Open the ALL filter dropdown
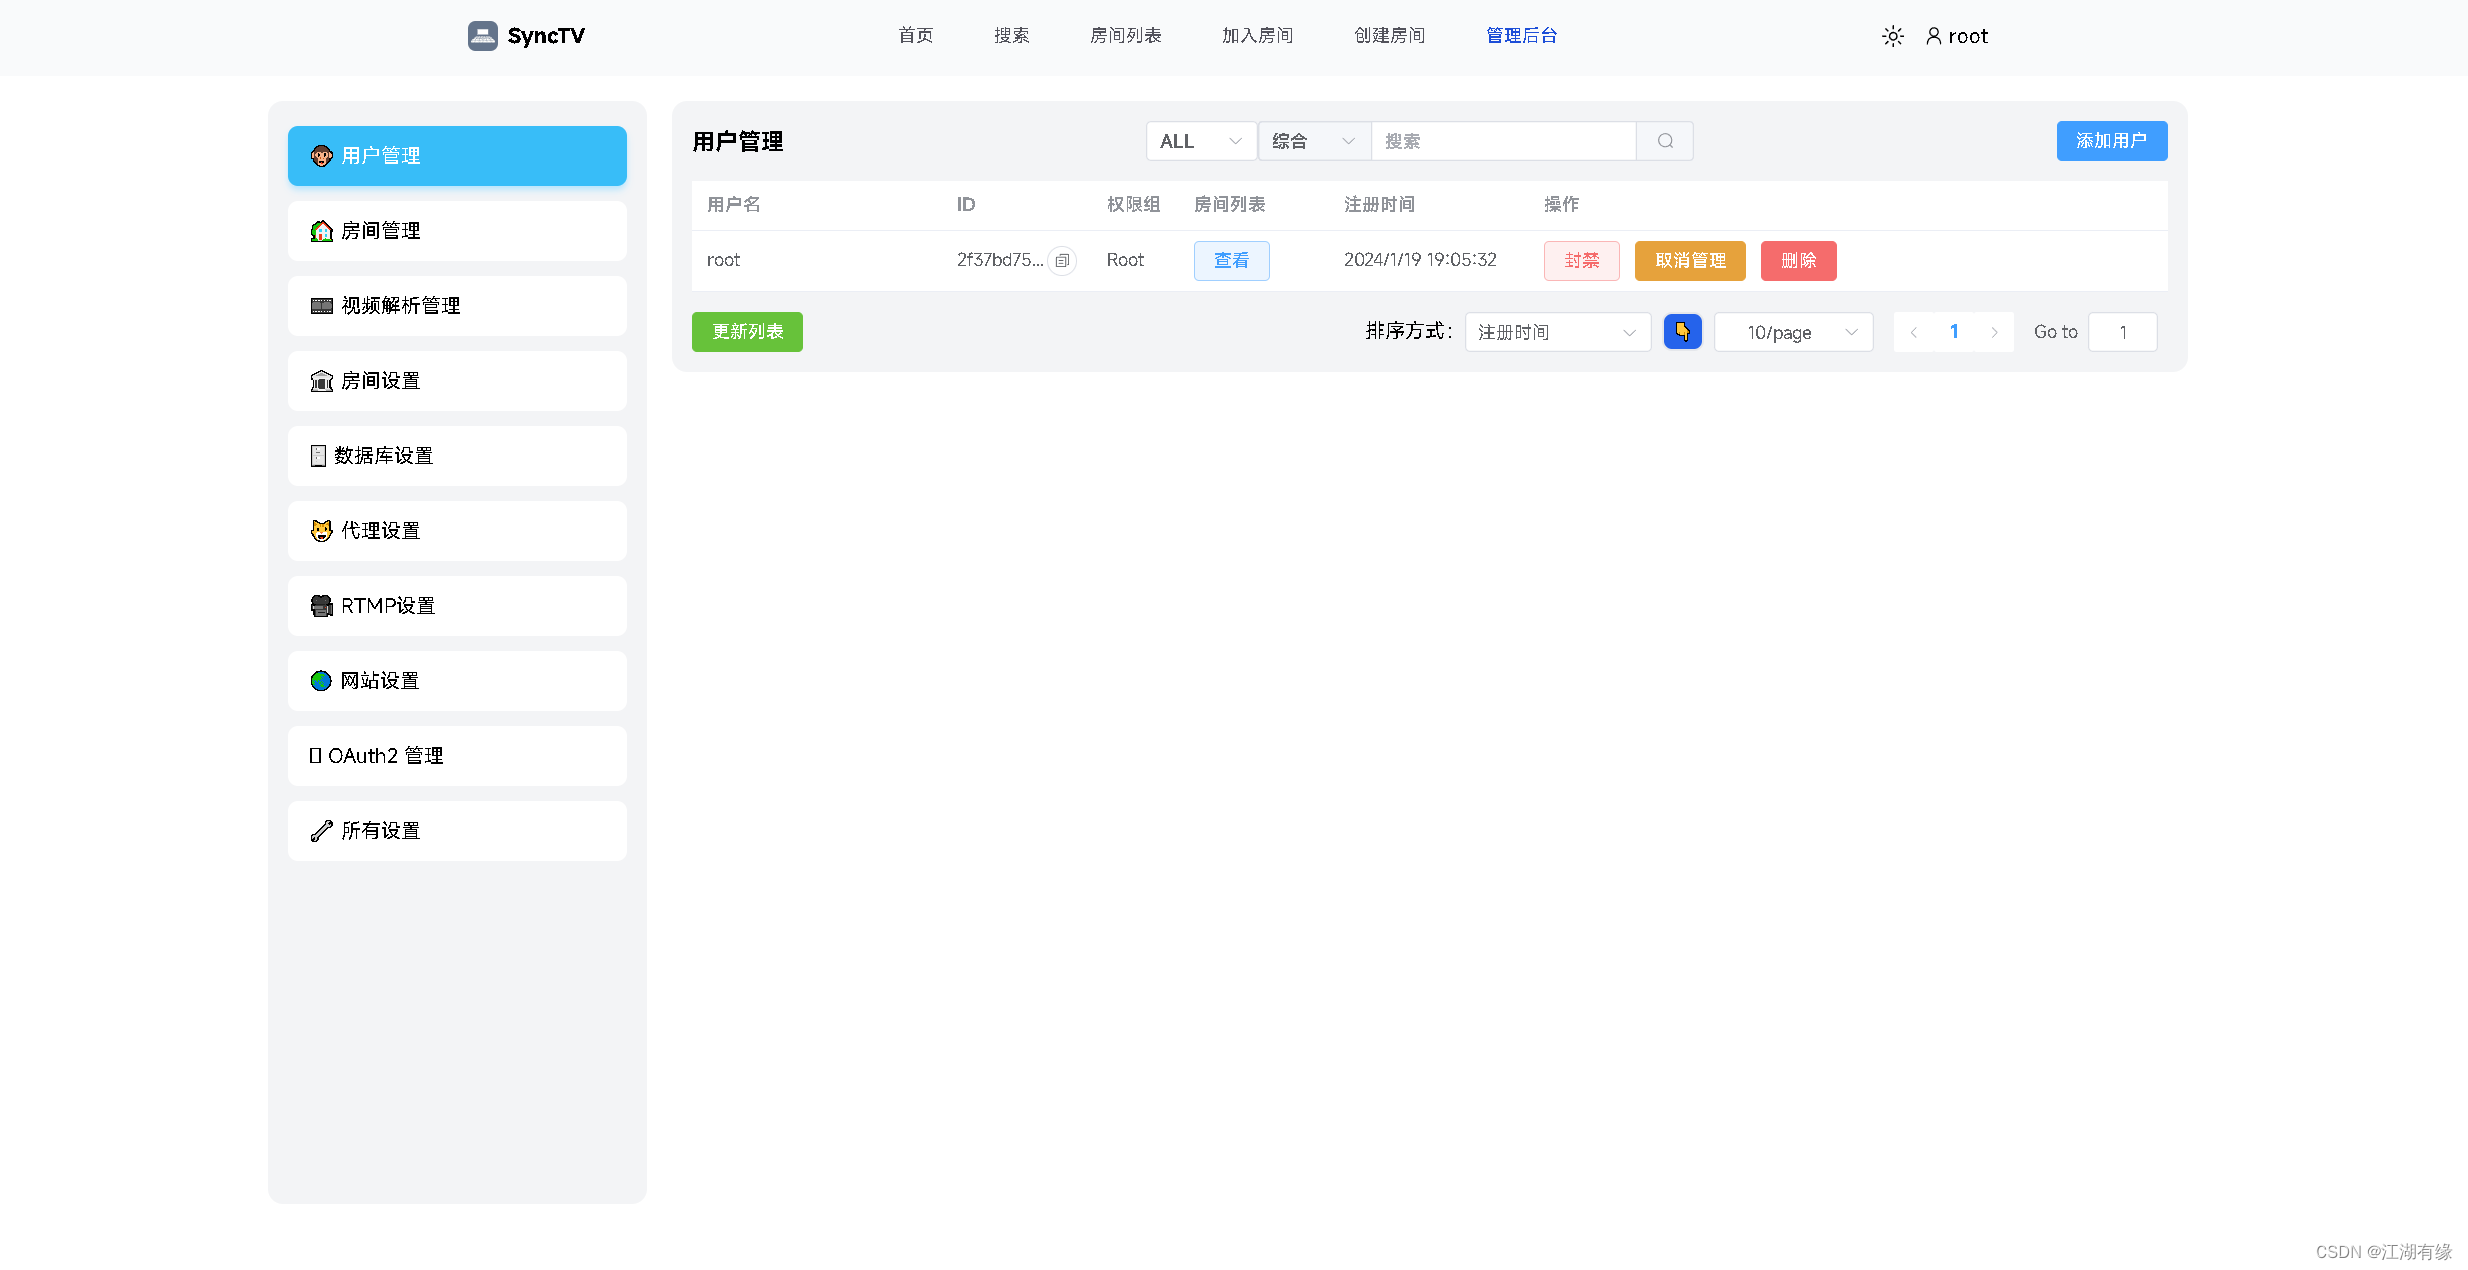 click(x=1201, y=141)
